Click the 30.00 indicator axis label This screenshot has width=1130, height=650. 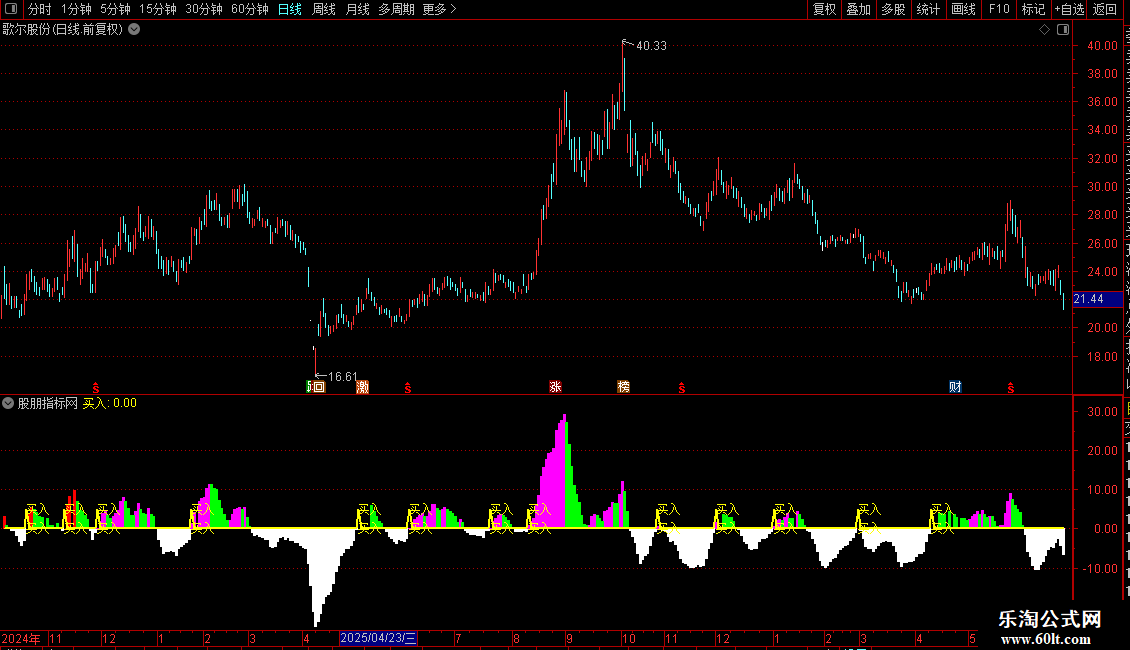tap(1103, 411)
